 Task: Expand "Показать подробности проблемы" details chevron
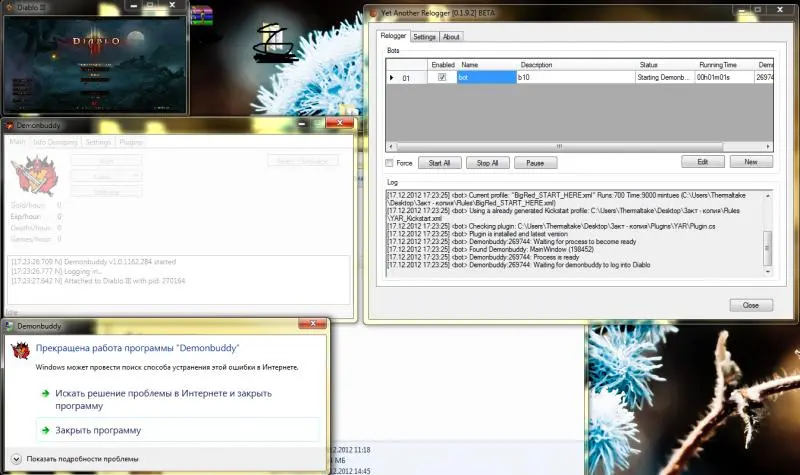[x=17, y=459]
